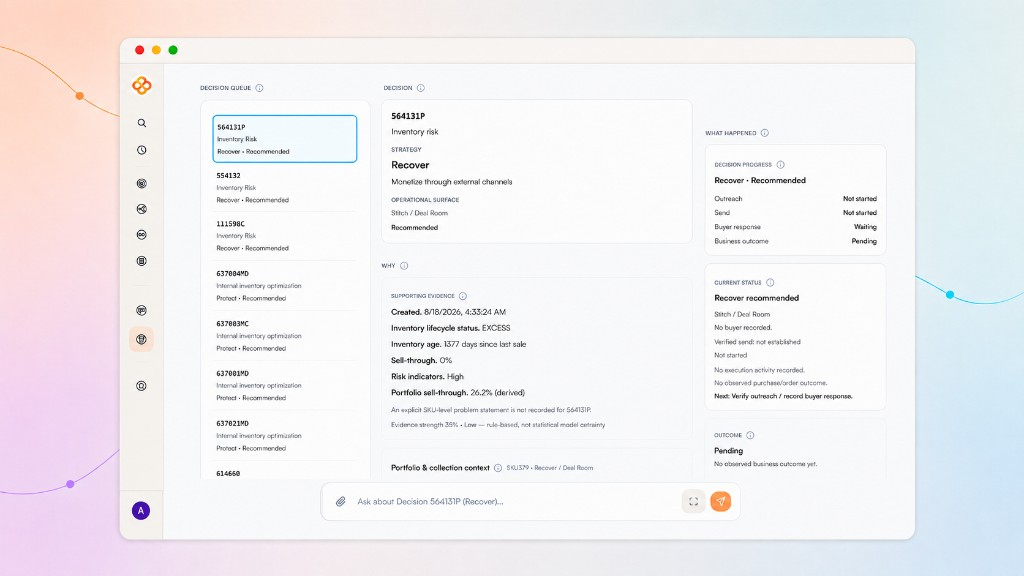Click the Recover strategy heading
The height and width of the screenshot is (576, 1024).
[x=410, y=165]
